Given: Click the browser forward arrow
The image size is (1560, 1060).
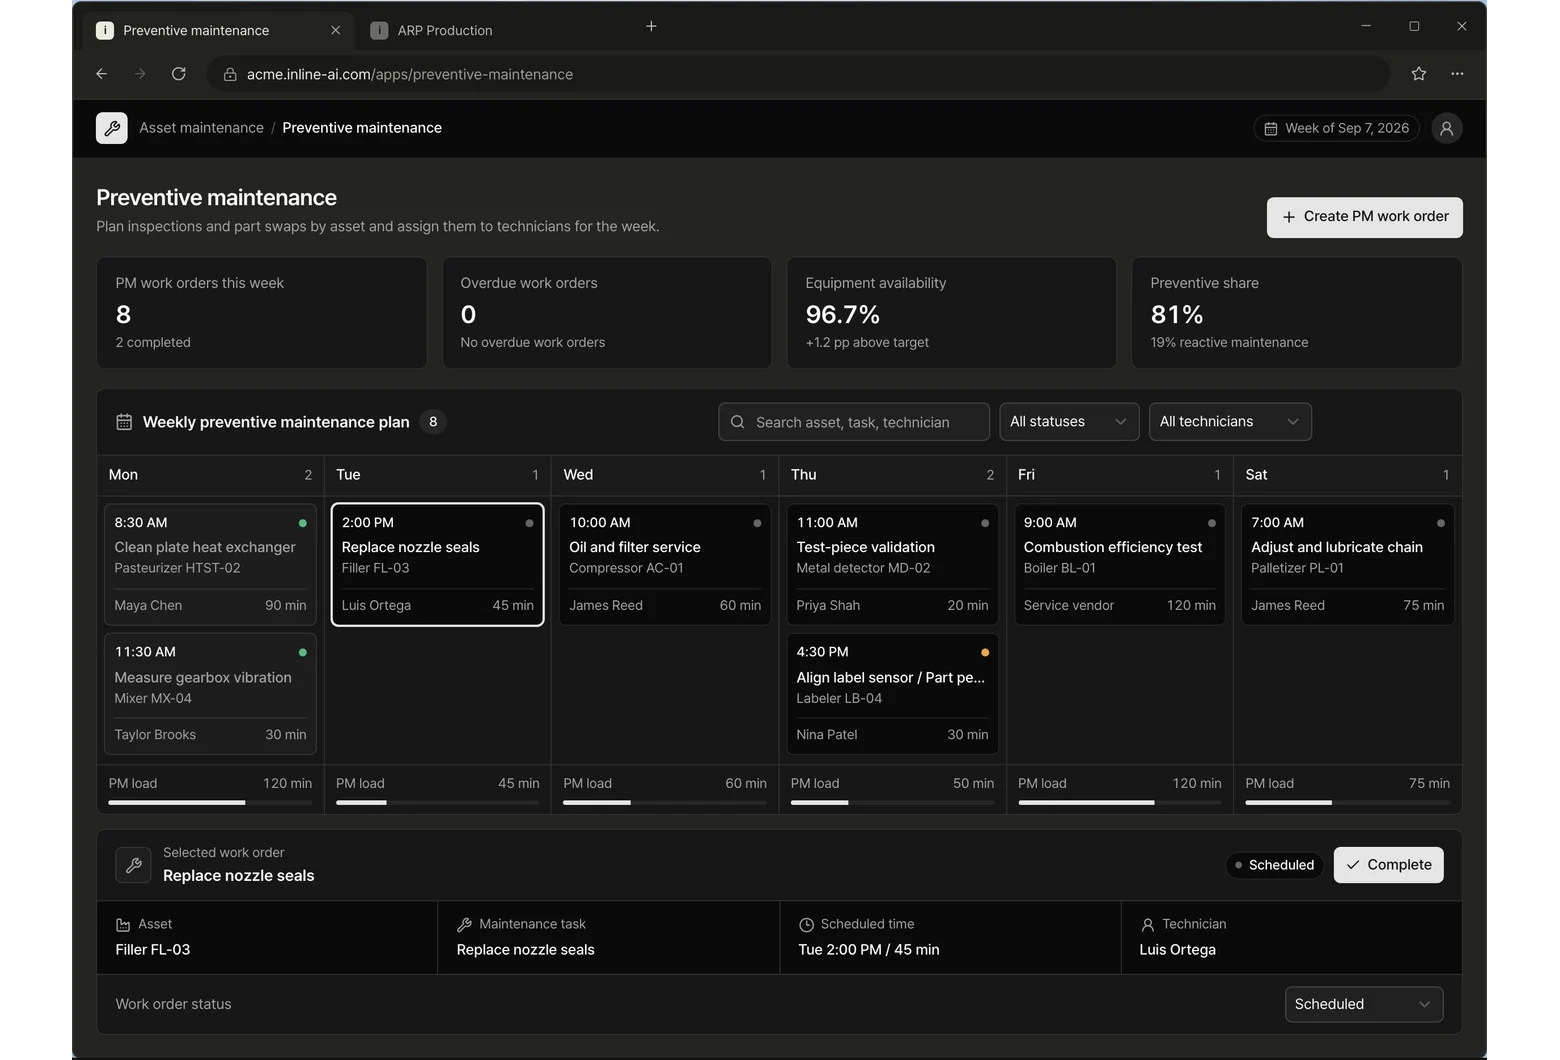Looking at the screenshot, I should (140, 74).
